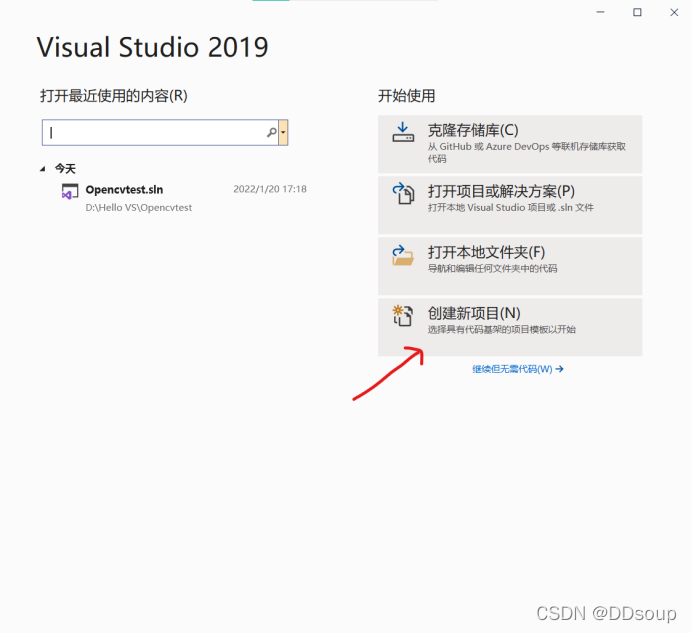Click the 导航和编辑任何文件夹中的代码 description
This screenshot has height=633, width=692.
[493, 268]
